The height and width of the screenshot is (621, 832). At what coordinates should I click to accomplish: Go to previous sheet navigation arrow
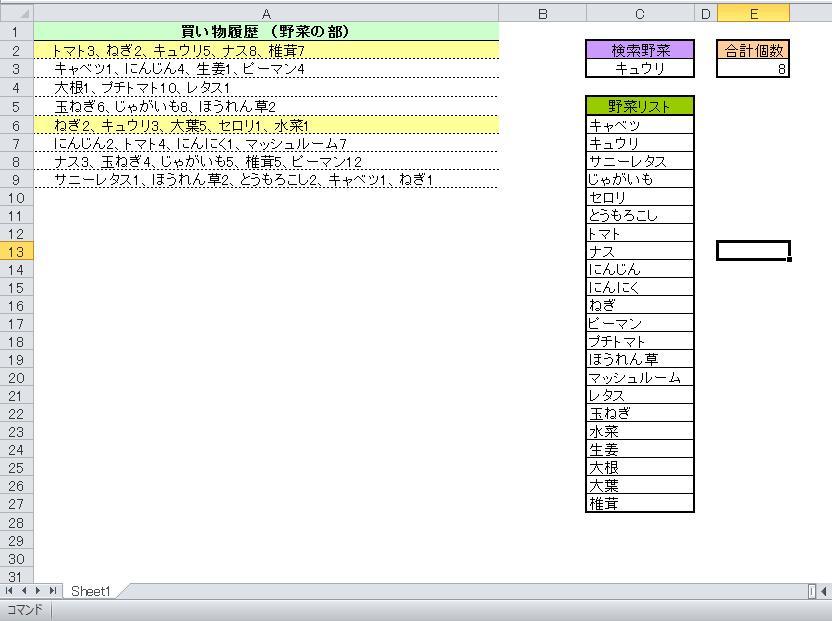click(x=24, y=591)
